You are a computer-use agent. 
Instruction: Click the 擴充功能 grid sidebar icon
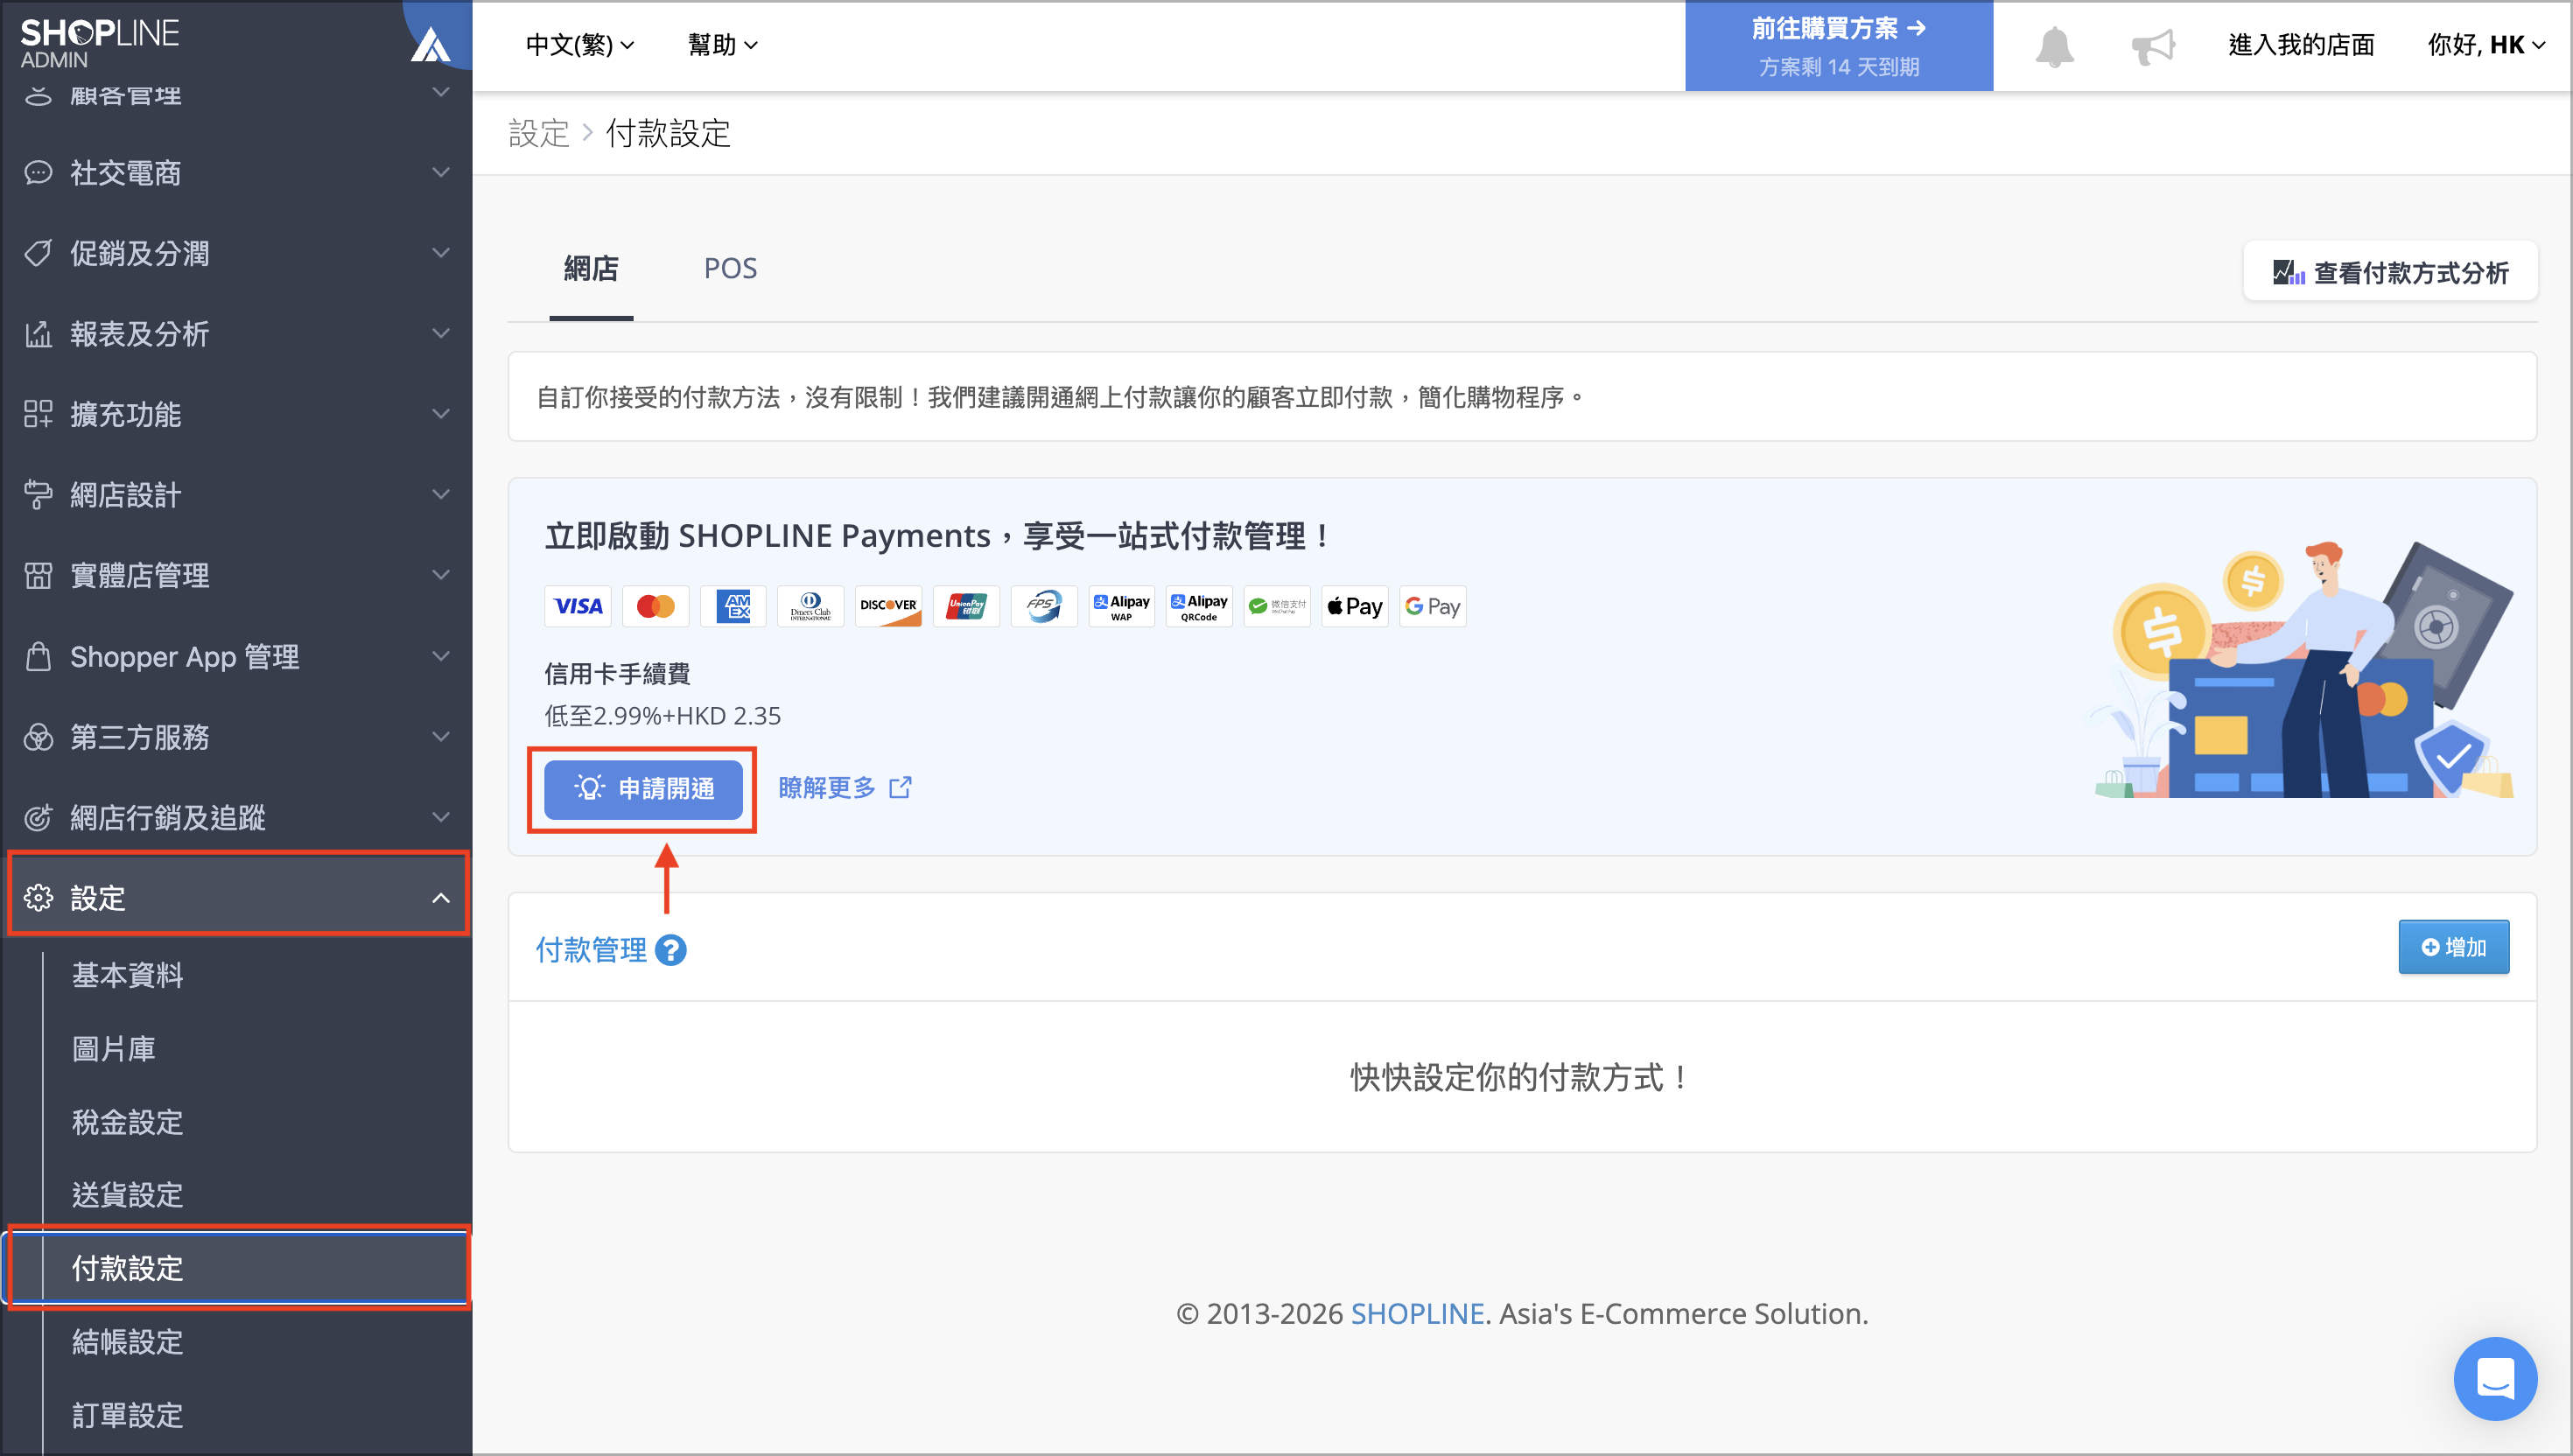tap(38, 414)
